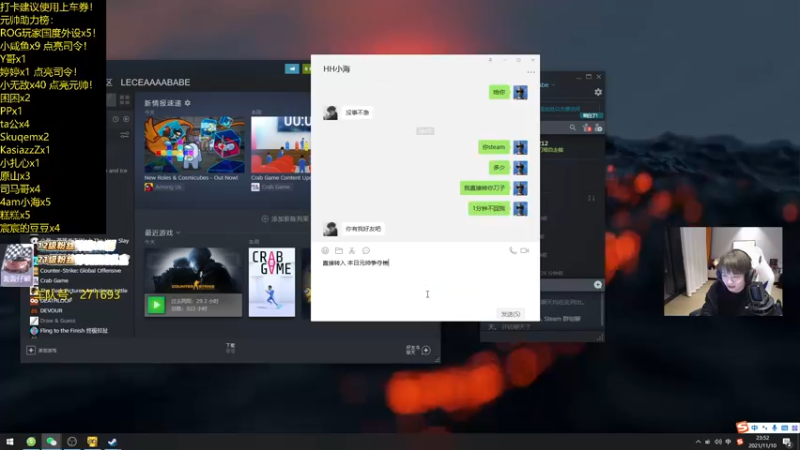Show hidden system tray icons
Image resolution: width=800 pixels, height=450 pixels.
698,442
